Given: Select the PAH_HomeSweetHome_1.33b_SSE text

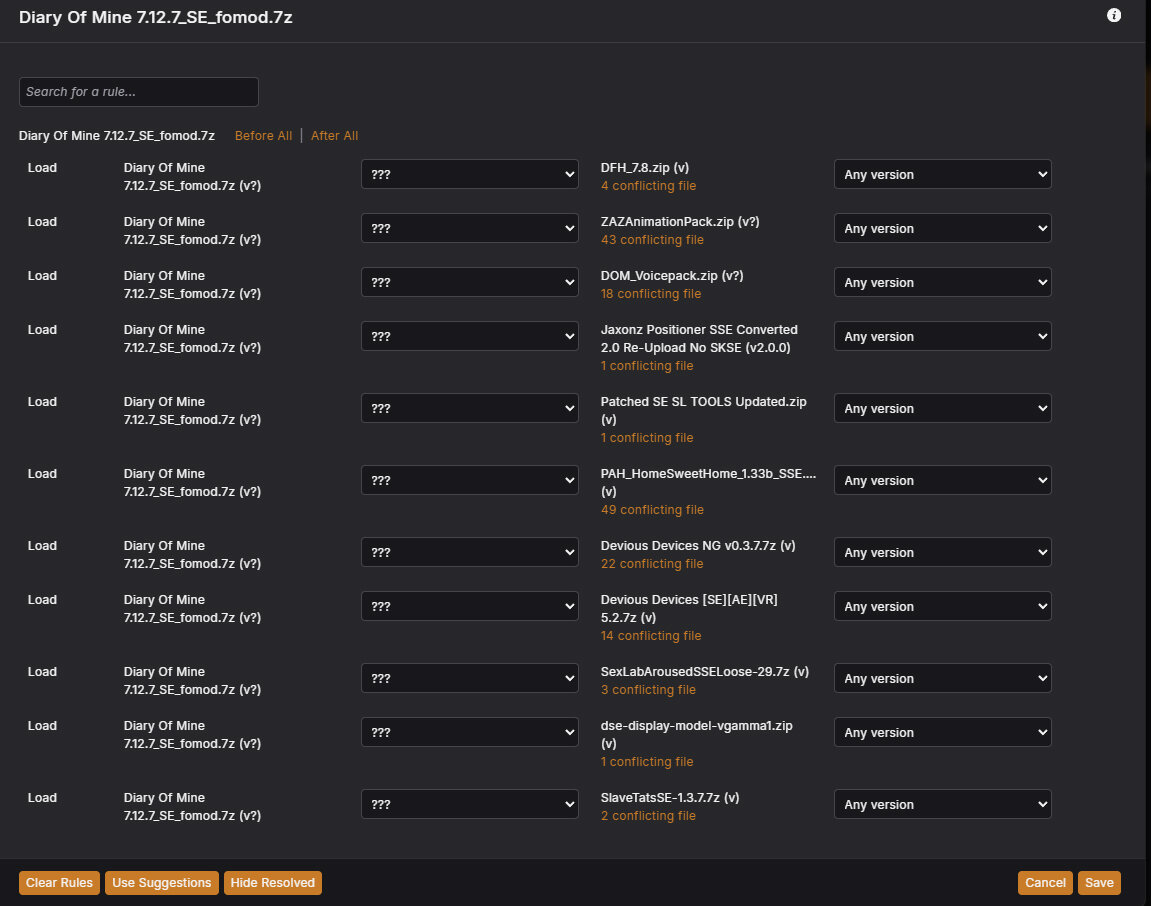Looking at the screenshot, I should tap(708, 474).
